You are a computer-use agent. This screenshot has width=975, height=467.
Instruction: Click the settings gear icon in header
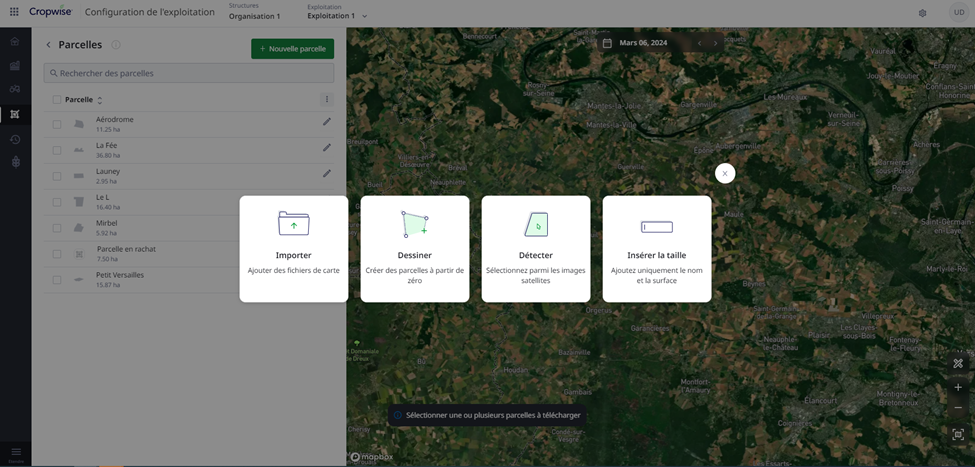pyautogui.click(x=922, y=13)
